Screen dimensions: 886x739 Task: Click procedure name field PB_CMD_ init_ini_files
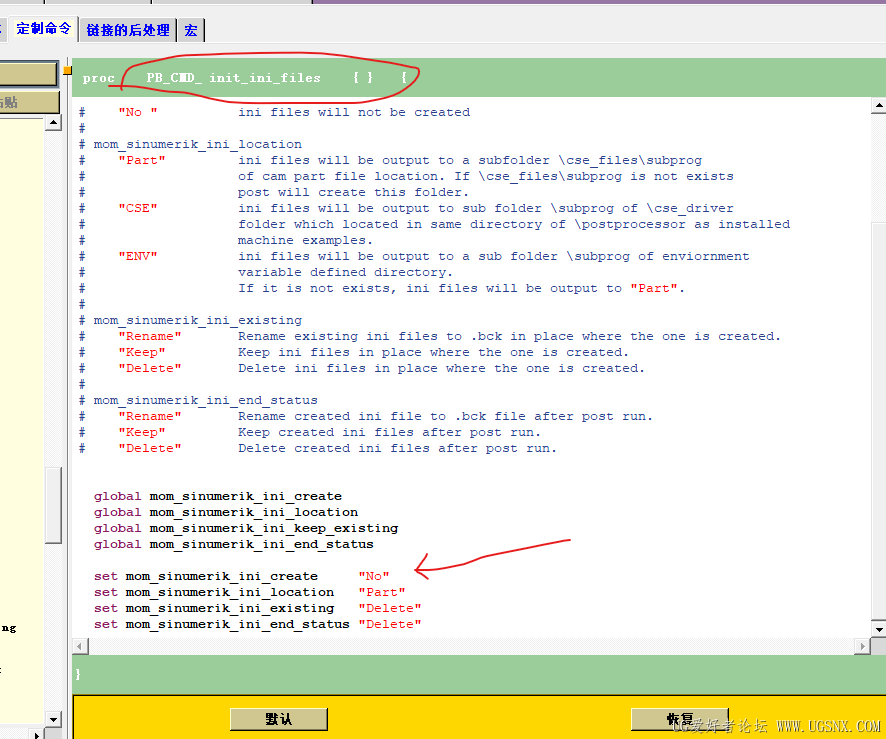(233, 78)
